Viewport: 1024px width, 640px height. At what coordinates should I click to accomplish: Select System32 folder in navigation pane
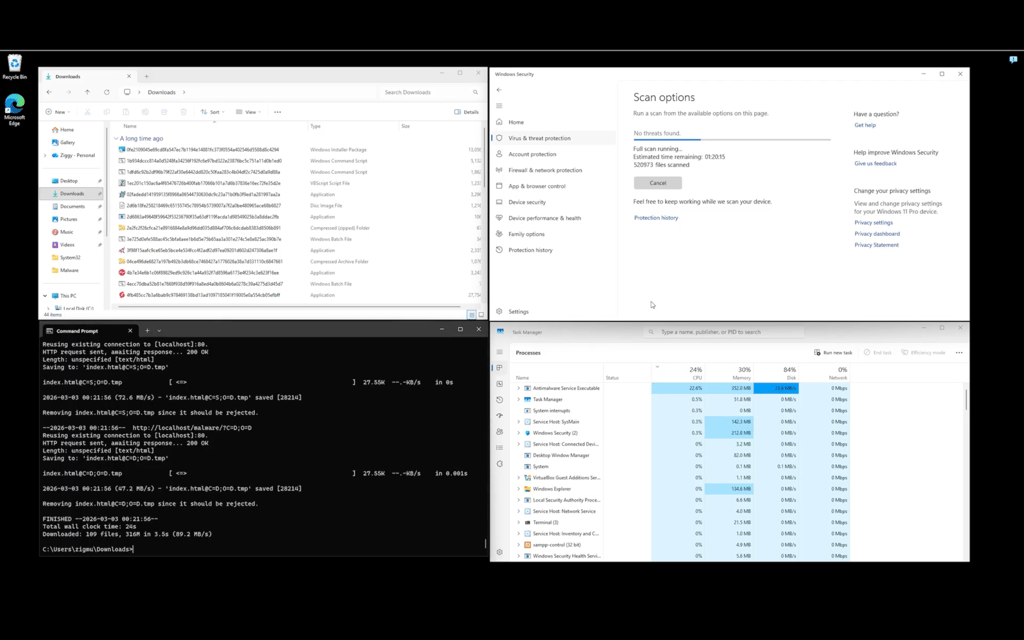point(70,257)
